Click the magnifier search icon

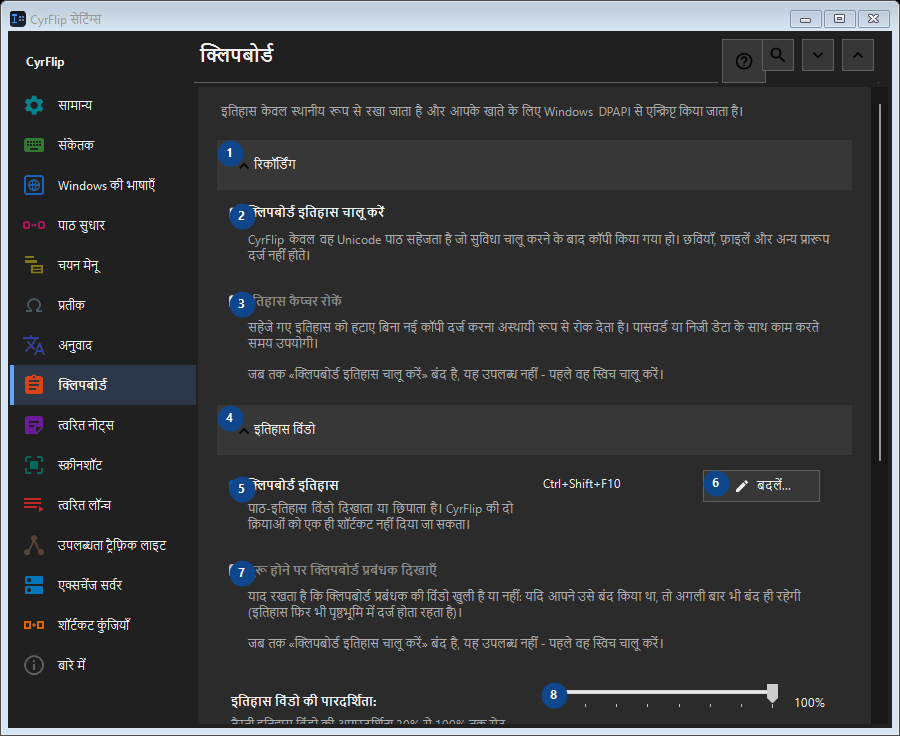point(778,55)
